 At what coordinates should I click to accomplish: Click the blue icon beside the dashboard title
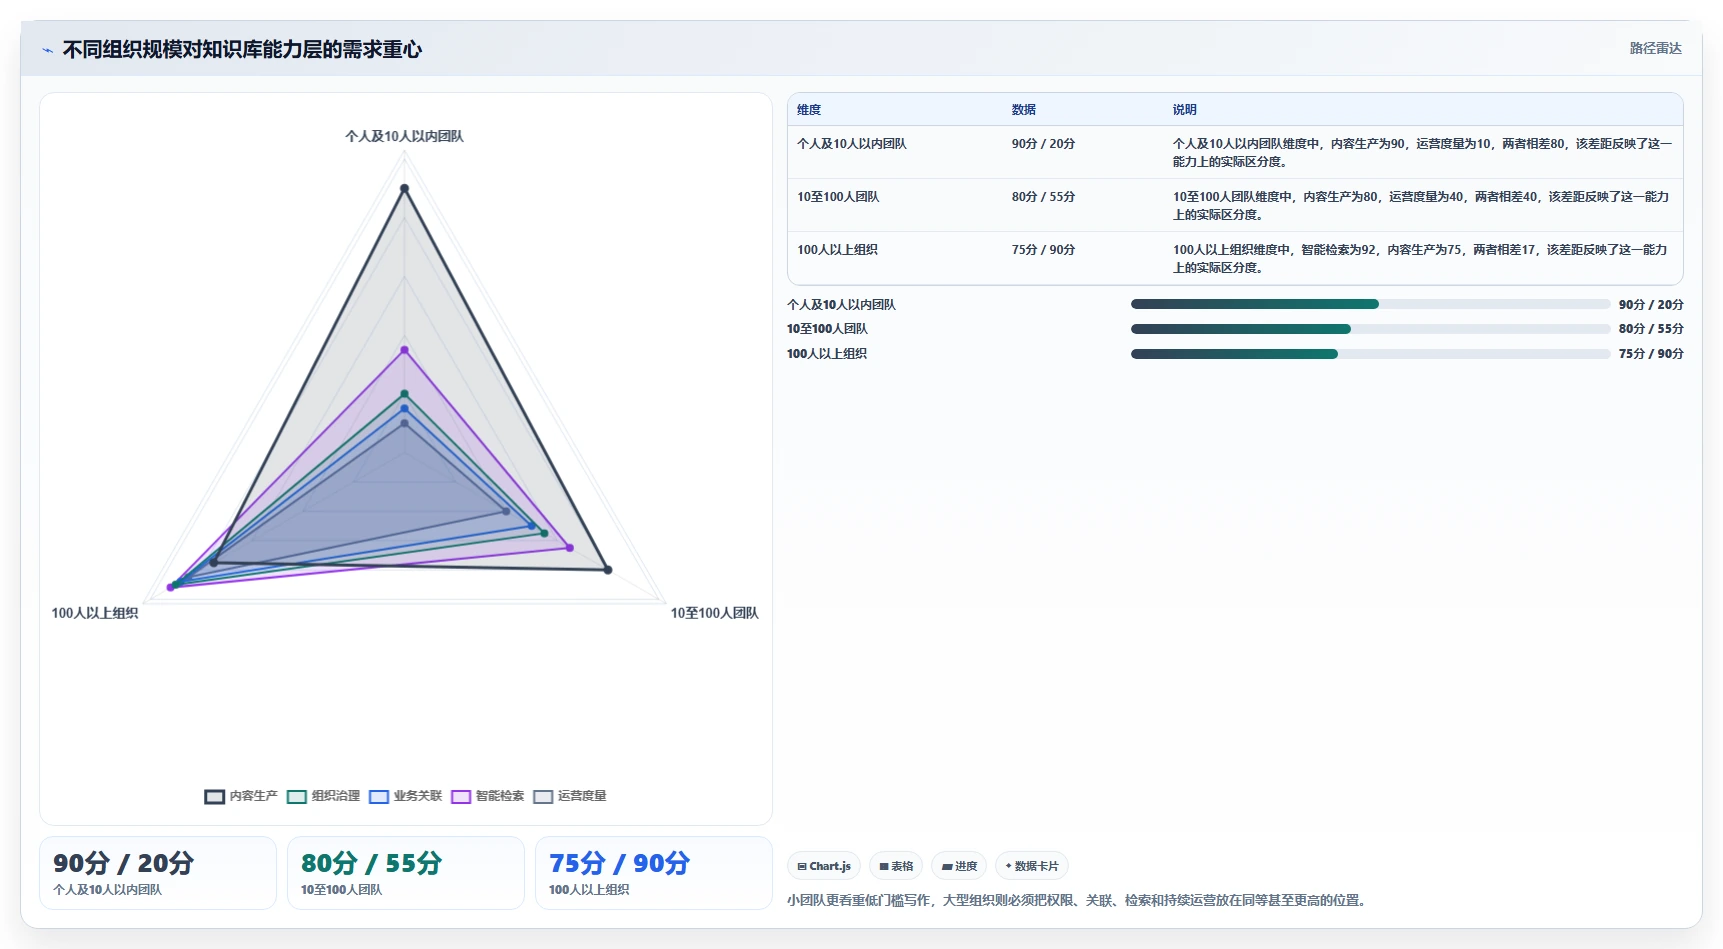pos(47,50)
